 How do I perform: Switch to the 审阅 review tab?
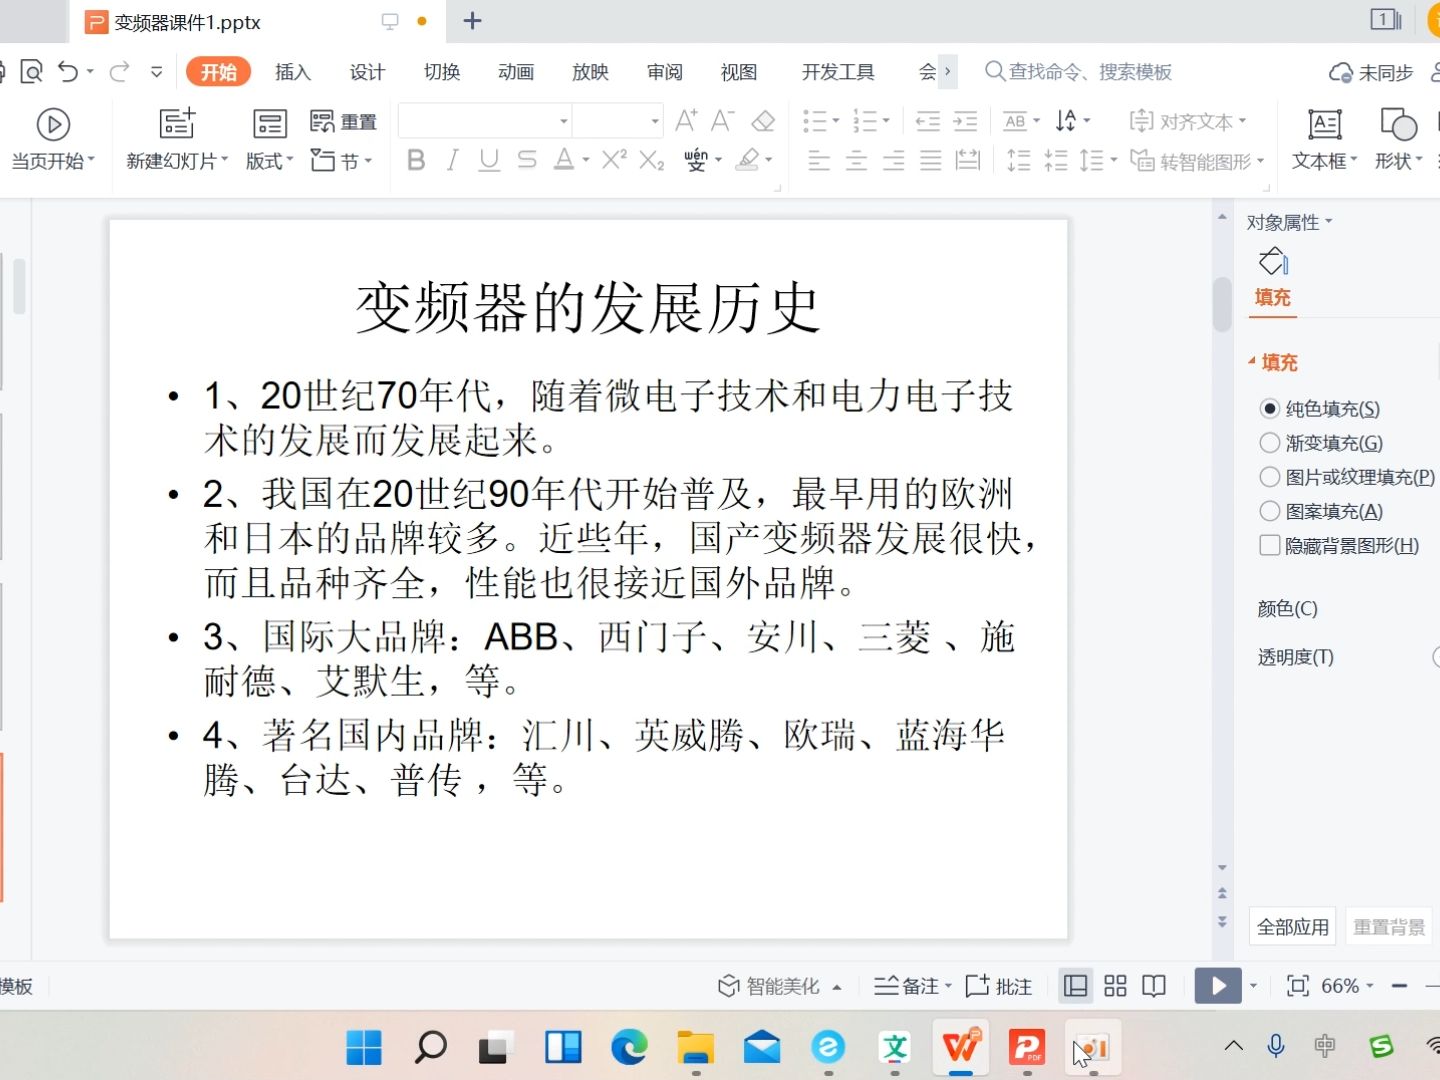click(x=665, y=71)
